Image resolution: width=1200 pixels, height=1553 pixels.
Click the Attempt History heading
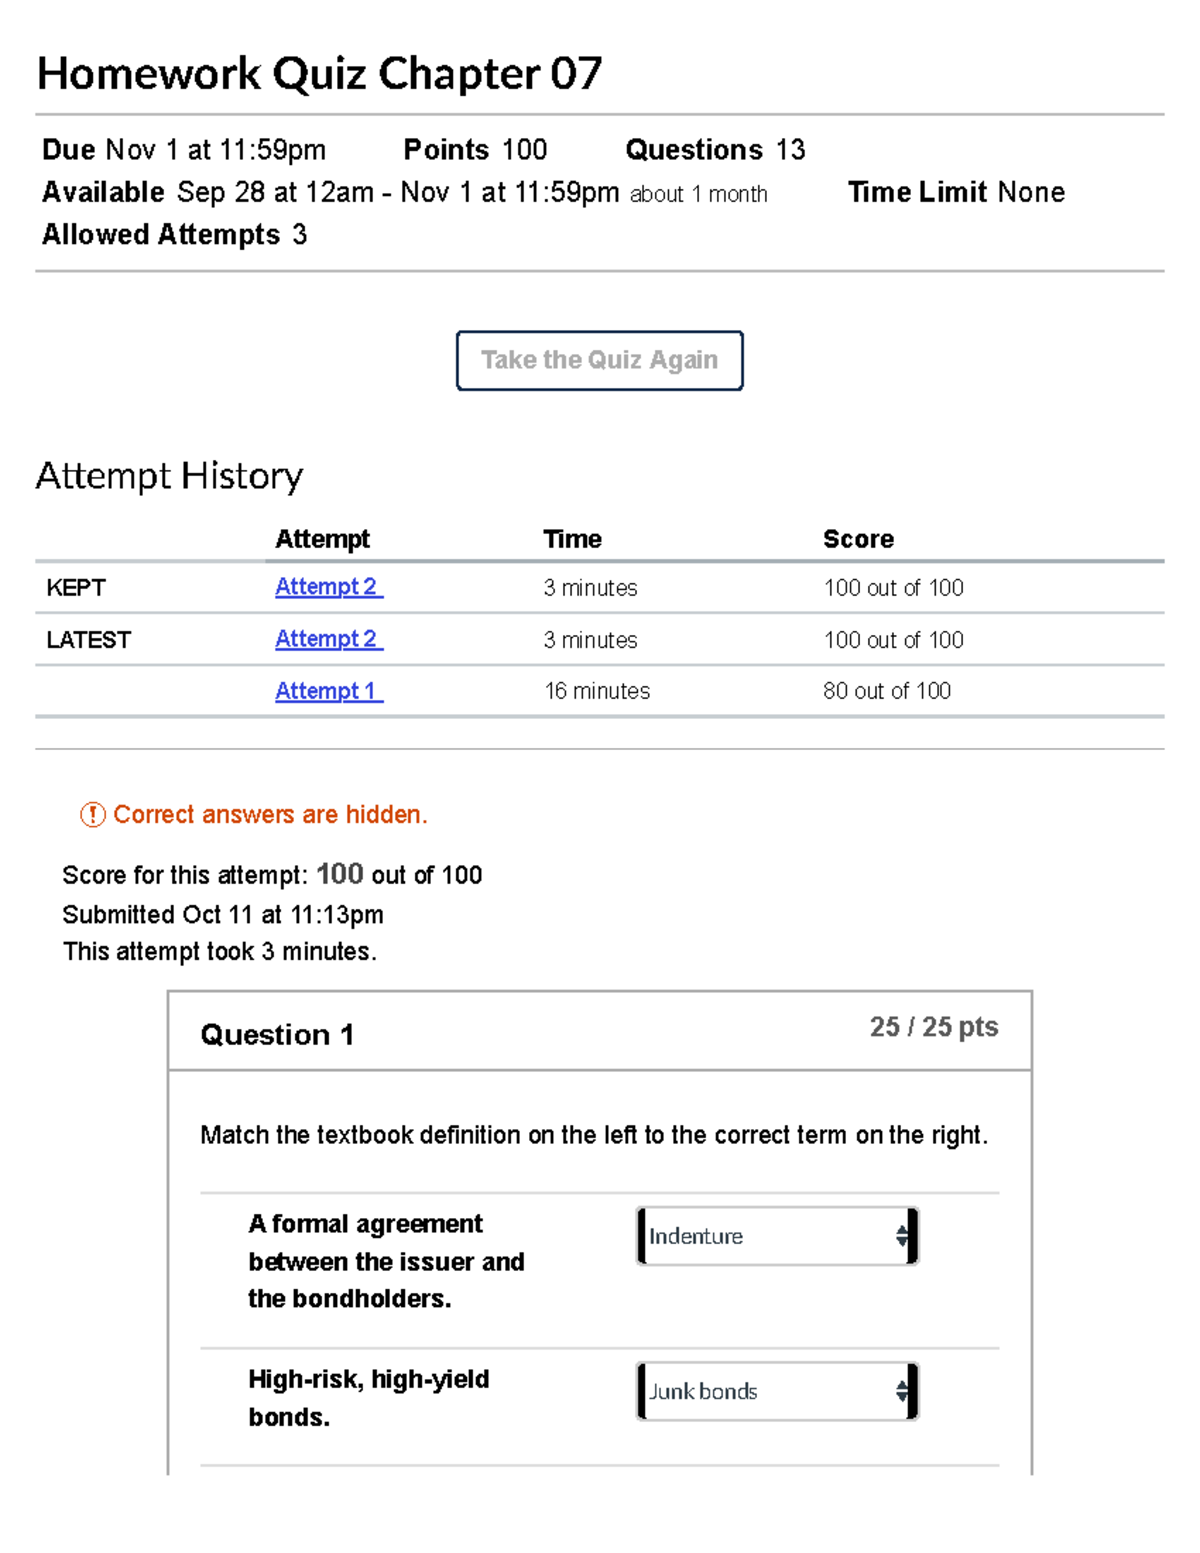click(169, 476)
